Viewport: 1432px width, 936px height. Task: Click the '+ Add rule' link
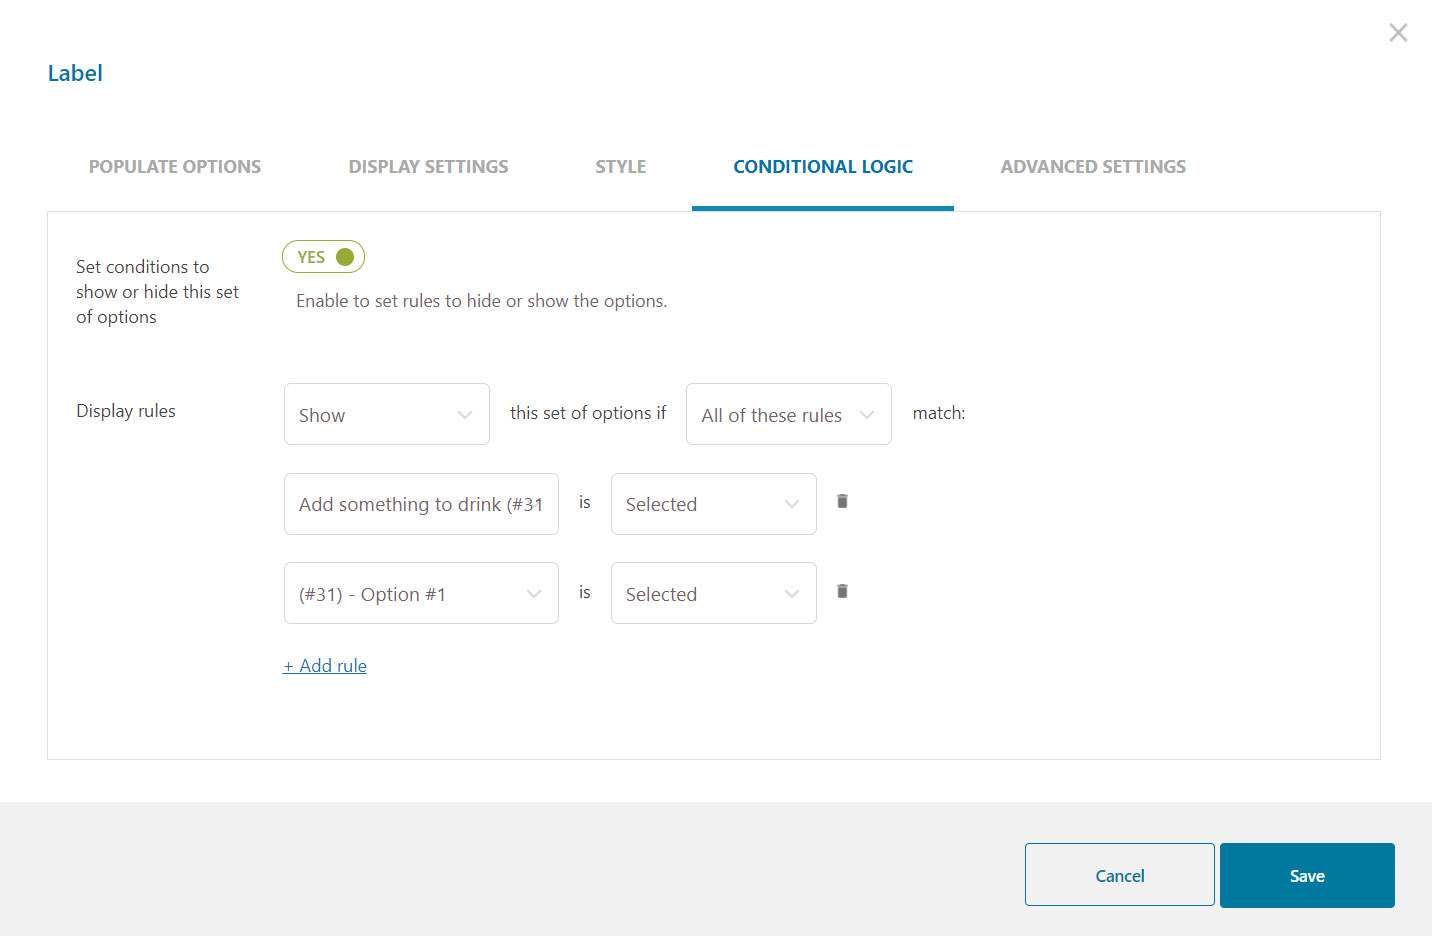click(x=325, y=666)
